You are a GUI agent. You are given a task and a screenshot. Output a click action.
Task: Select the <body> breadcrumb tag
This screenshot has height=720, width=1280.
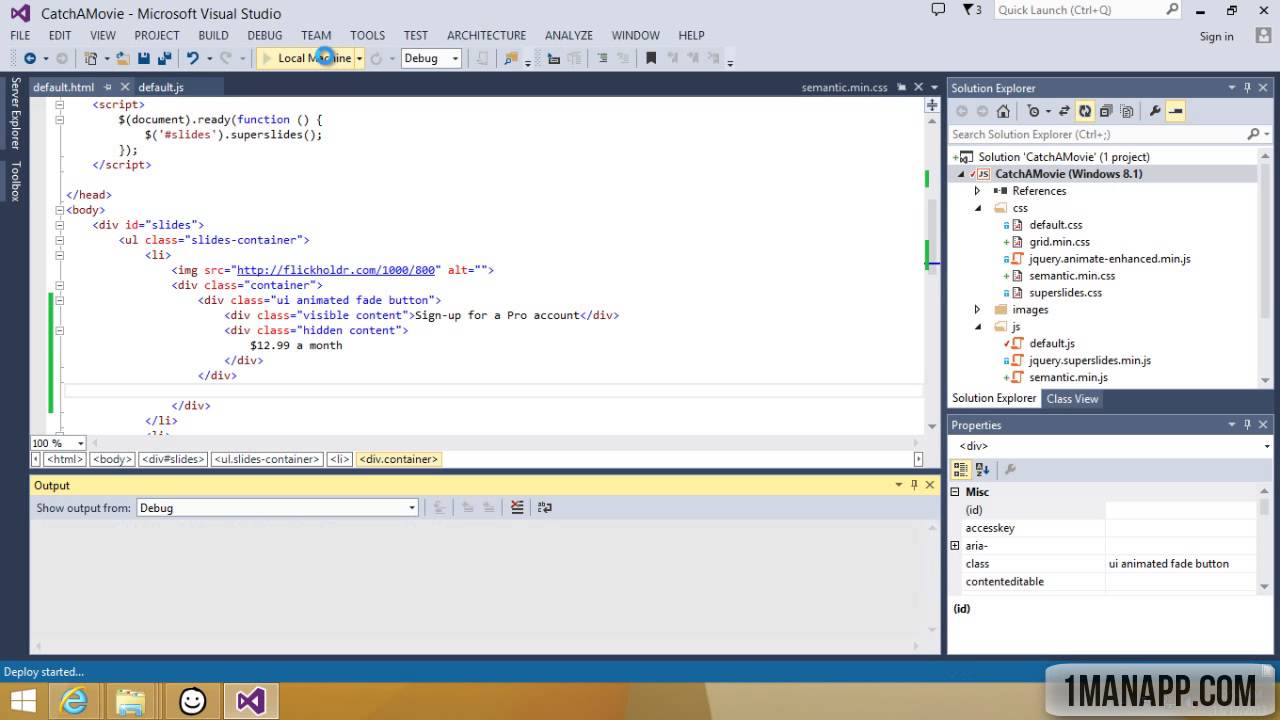click(112, 459)
